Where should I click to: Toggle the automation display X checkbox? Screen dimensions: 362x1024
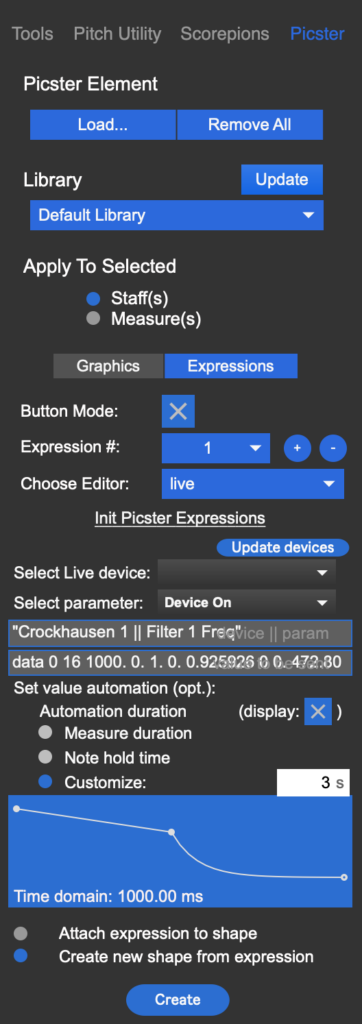pyautogui.click(x=318, y=711)
